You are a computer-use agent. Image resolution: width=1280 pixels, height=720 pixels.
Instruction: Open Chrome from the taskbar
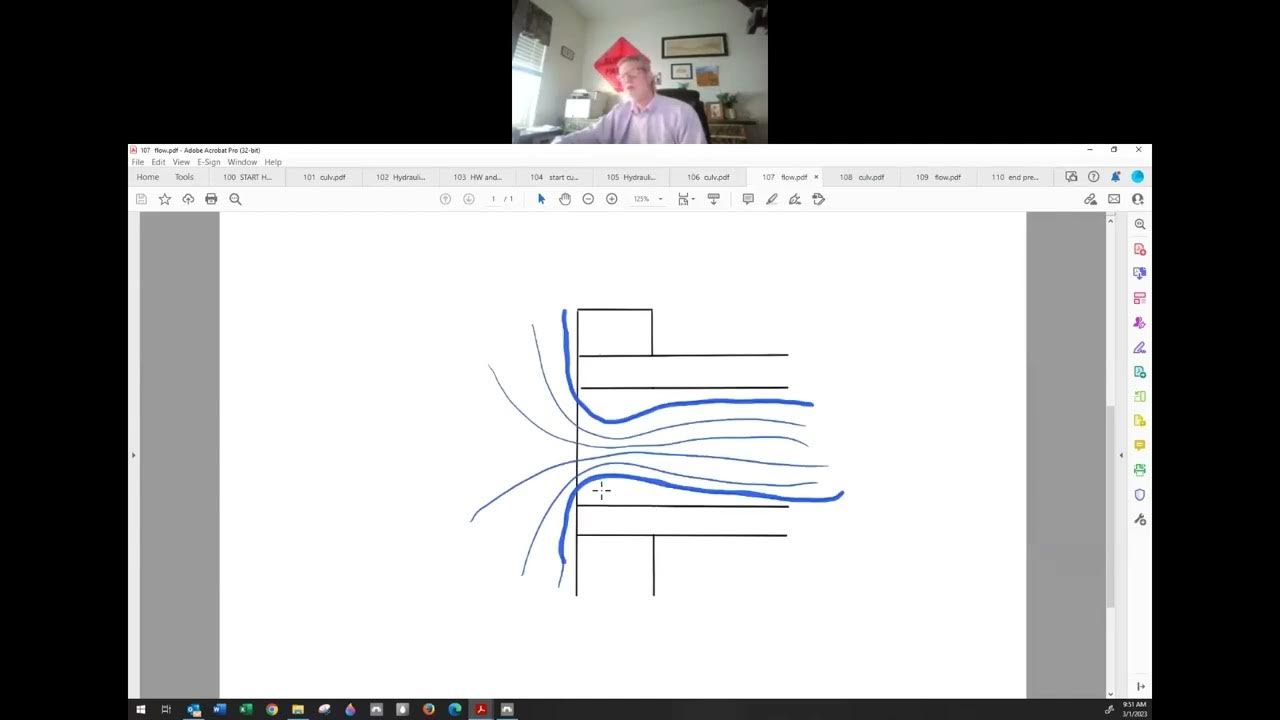[x=272, y=710]
